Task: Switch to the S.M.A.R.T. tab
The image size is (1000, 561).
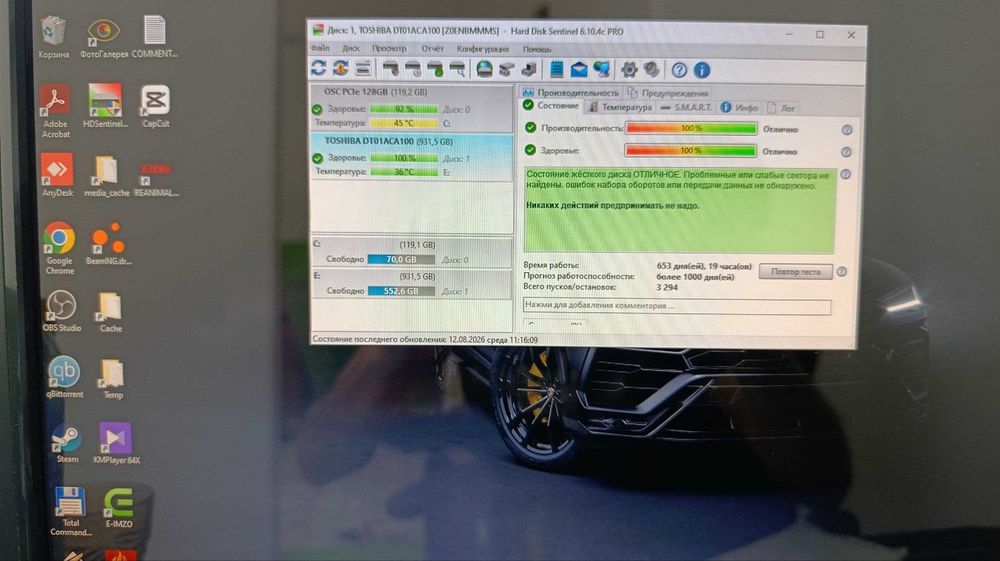Action: [x=686, y=108]
